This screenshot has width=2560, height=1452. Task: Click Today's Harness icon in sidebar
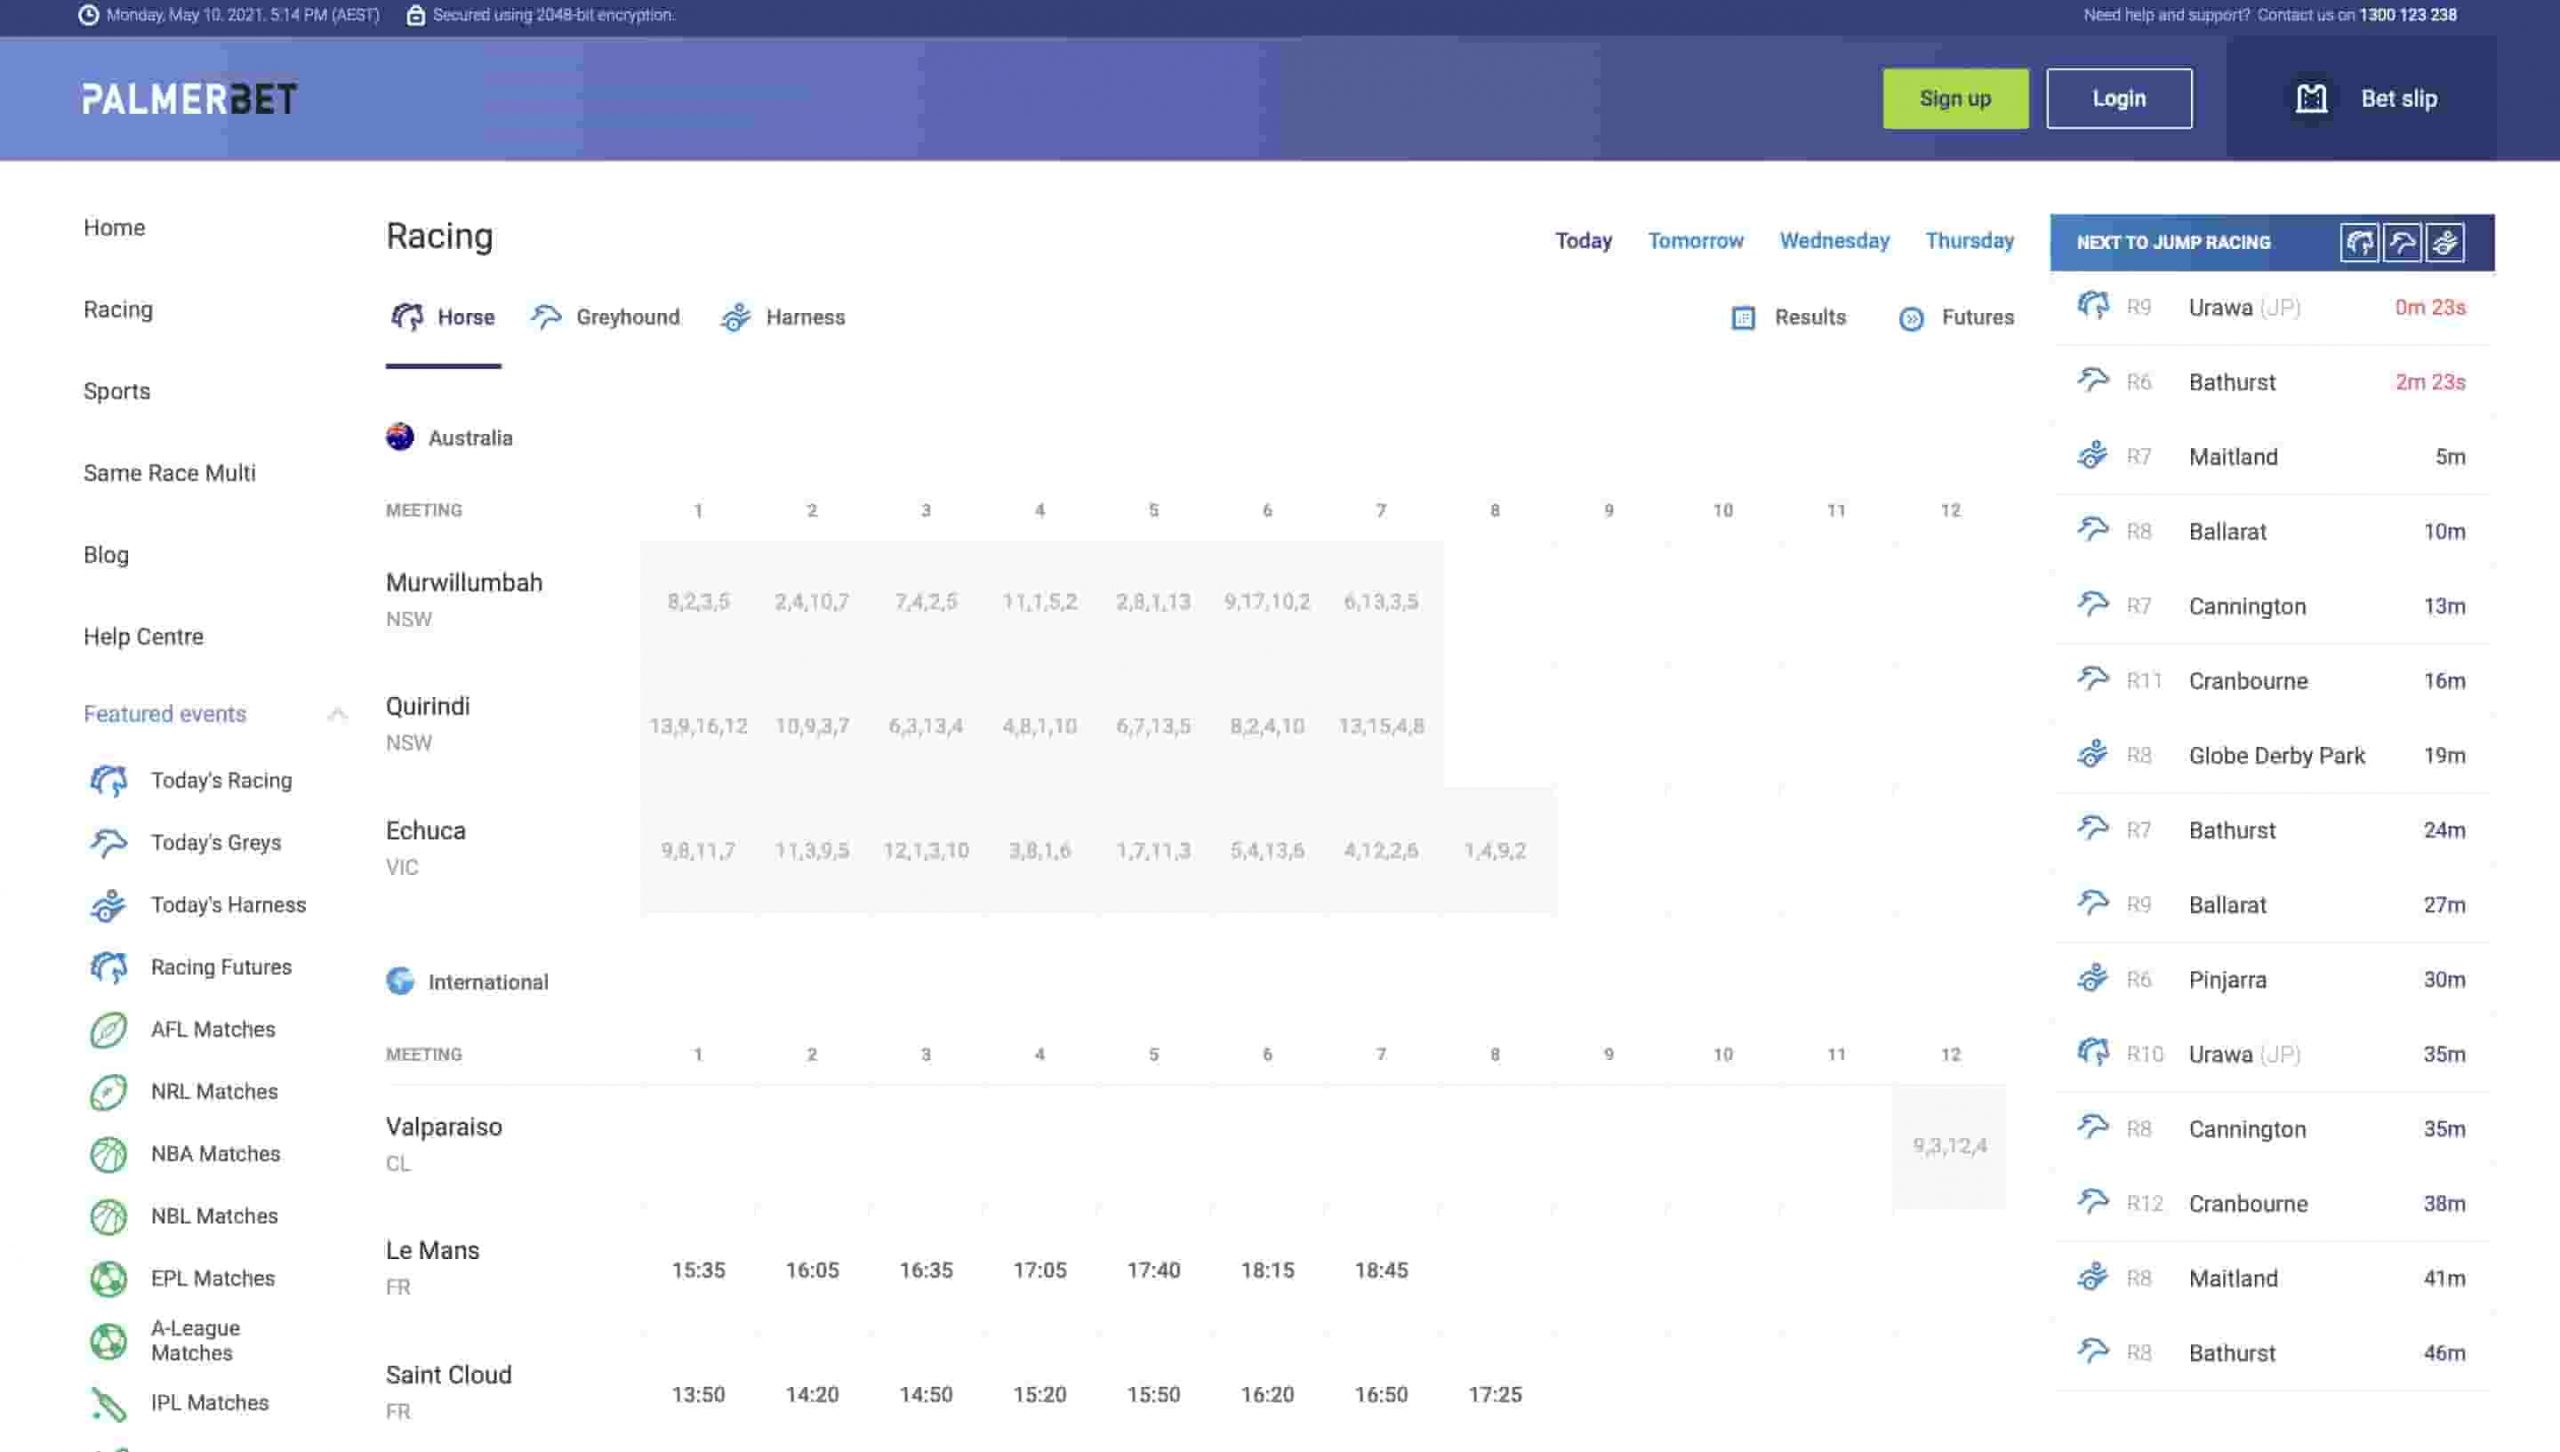108,905
